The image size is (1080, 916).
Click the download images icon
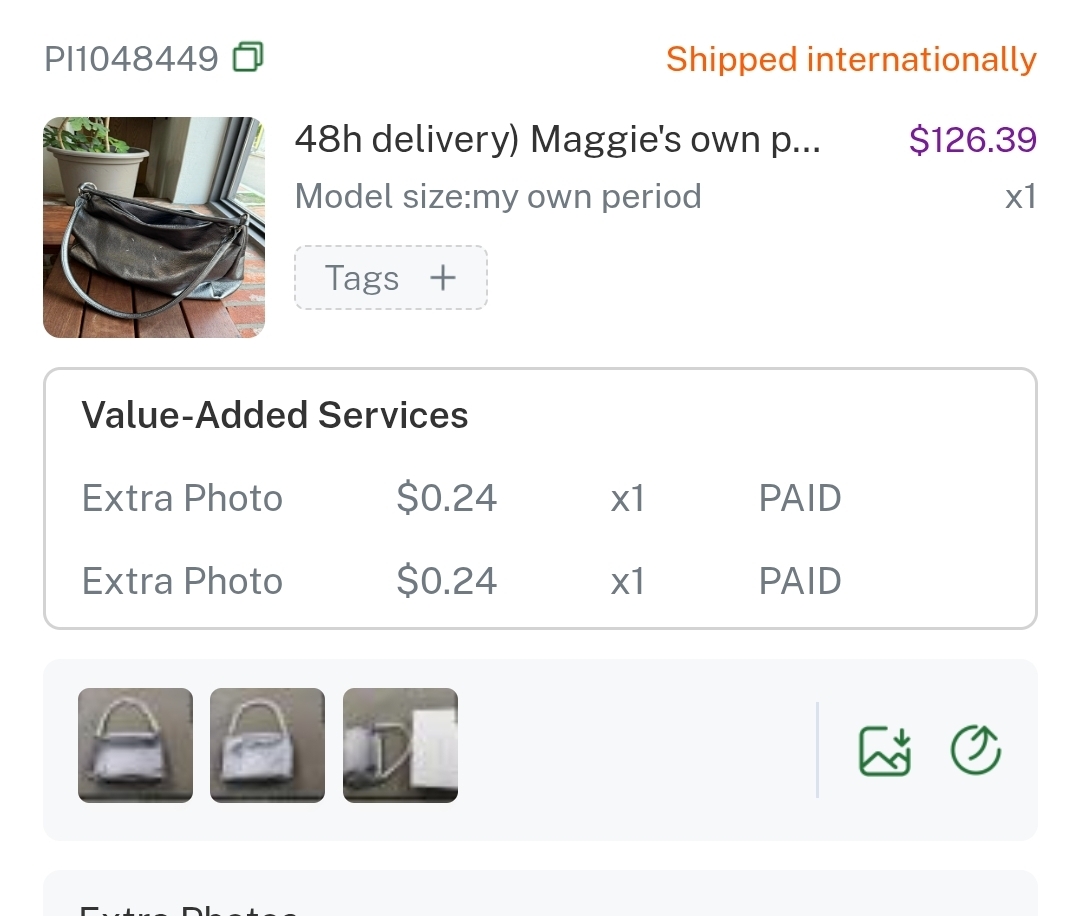pos(885,750)
